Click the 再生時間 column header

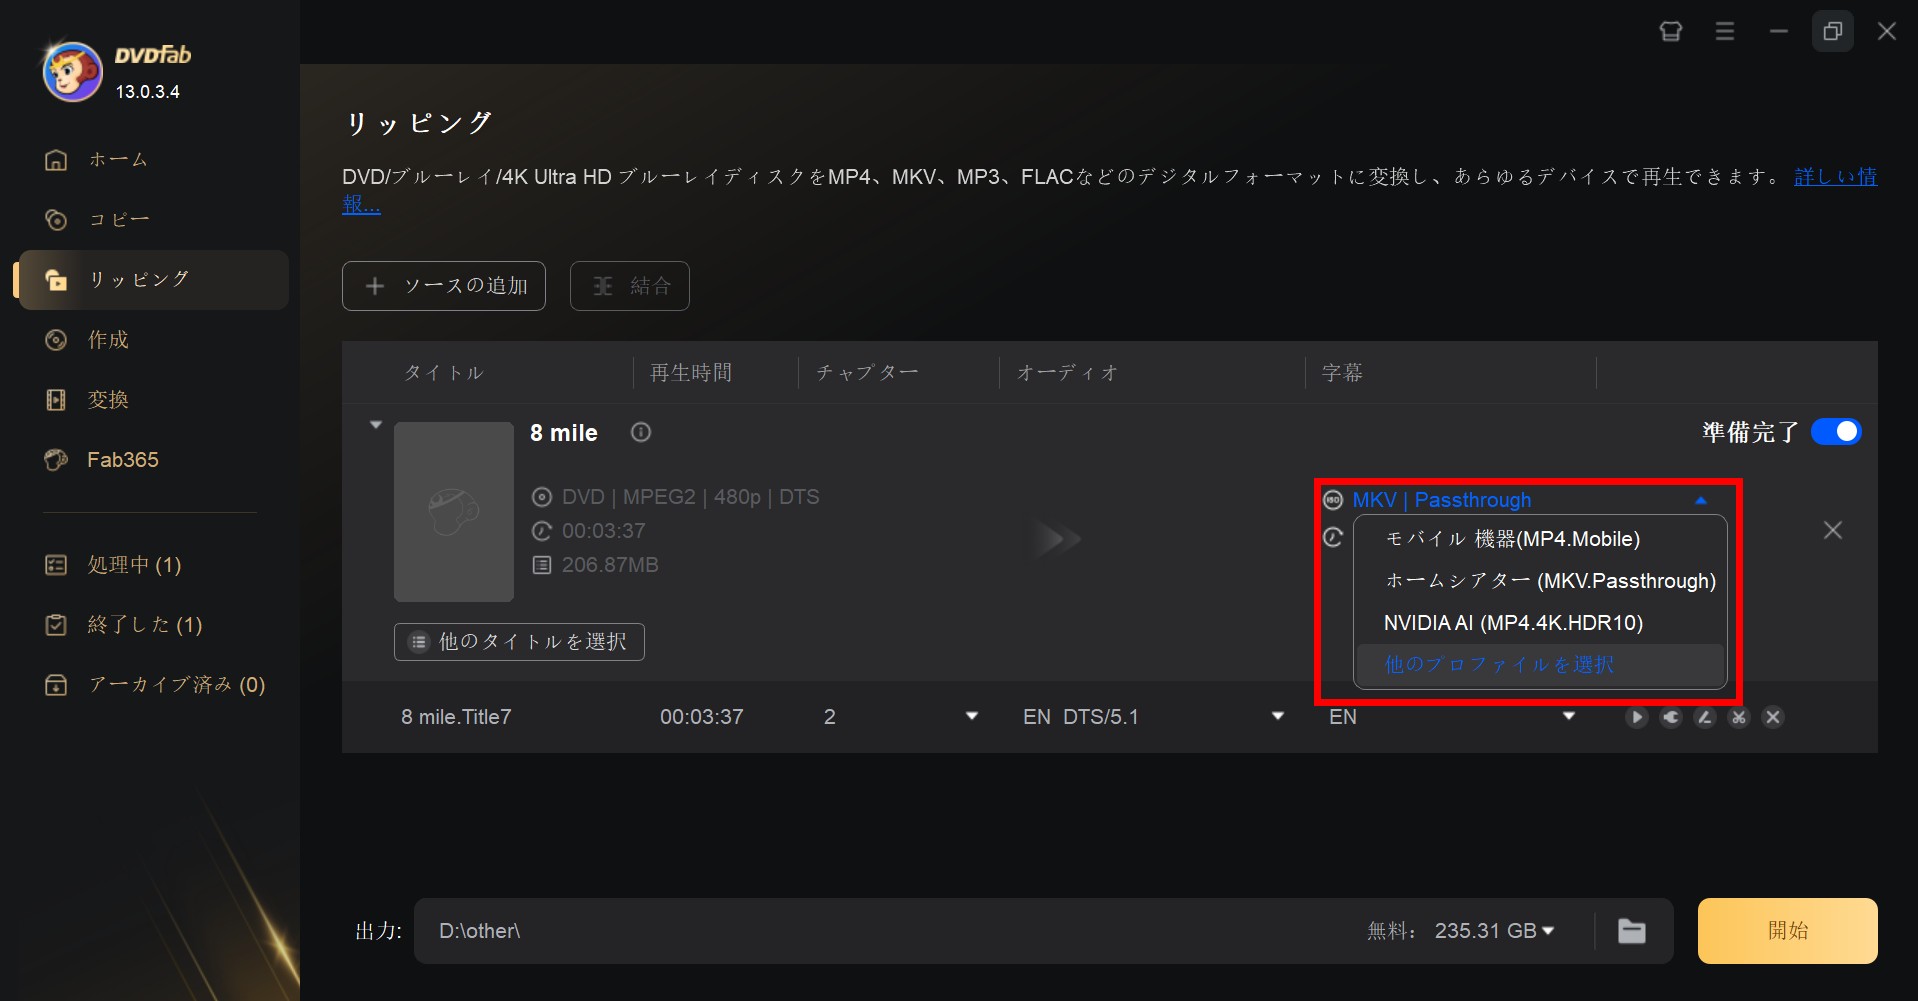point(691,373)
